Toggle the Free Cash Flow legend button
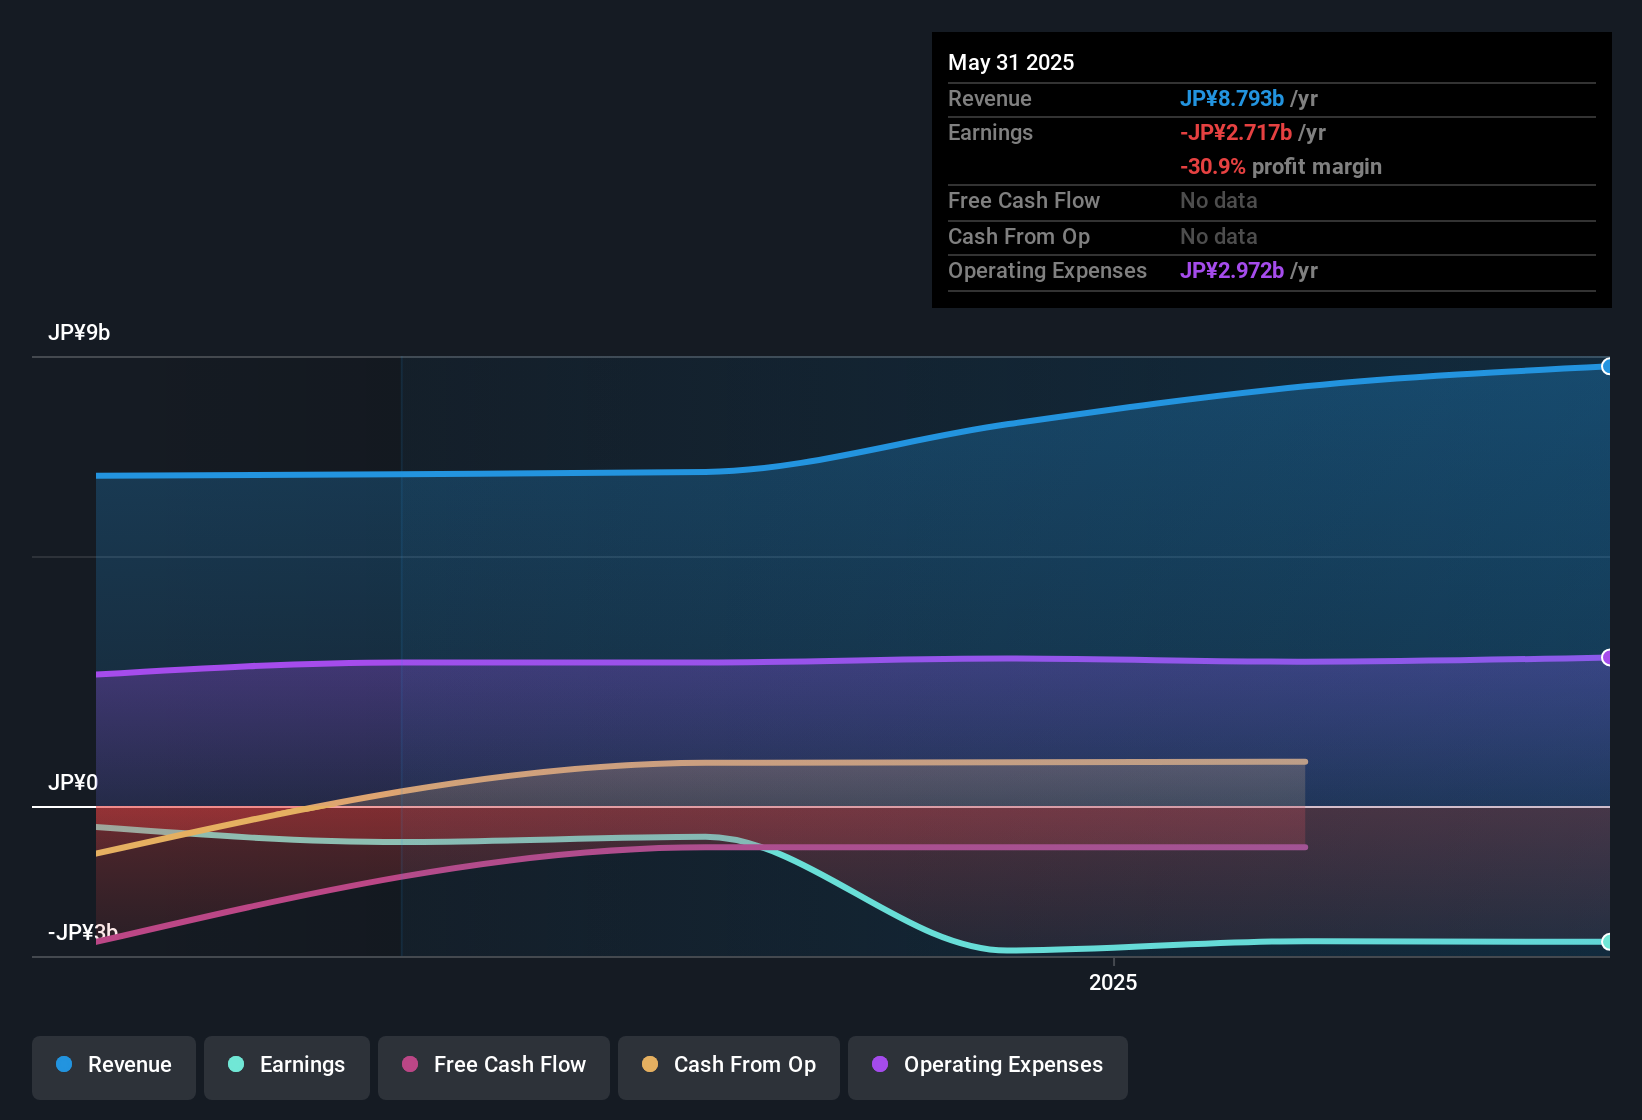 (x=494, y=1066)
